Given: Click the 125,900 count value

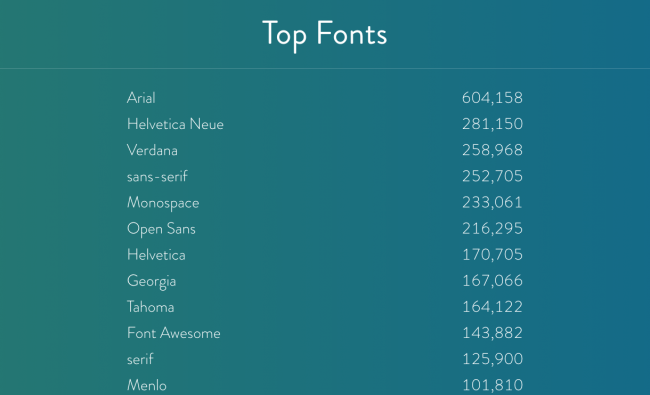Looking at the screenshot, I should (x=492, y=359).
